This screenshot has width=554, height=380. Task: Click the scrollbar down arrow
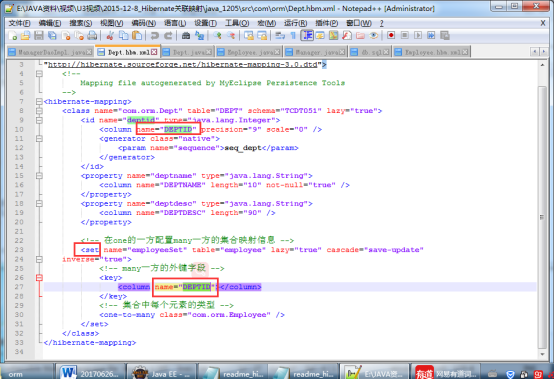[x=542, y=354]
